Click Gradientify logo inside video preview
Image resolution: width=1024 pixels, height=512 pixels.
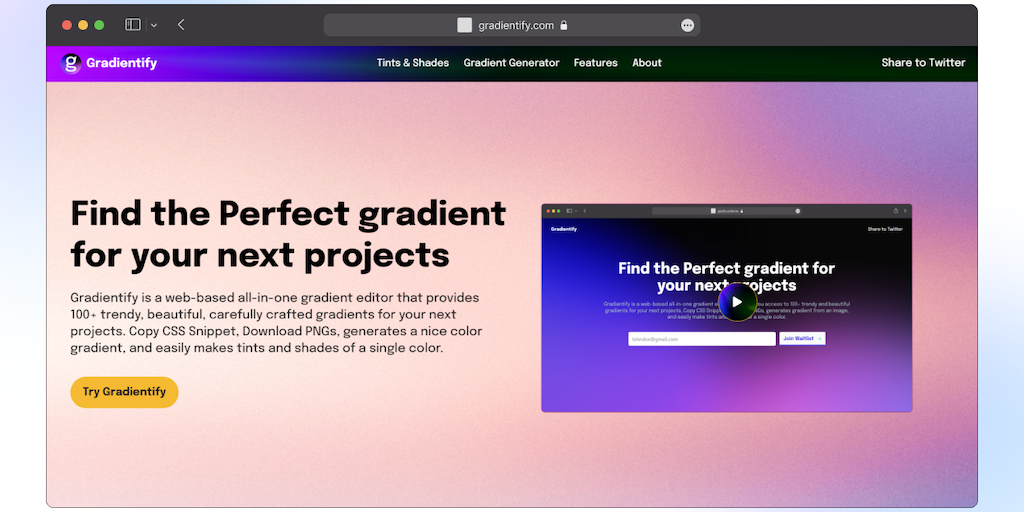click(x=564, y=229)
